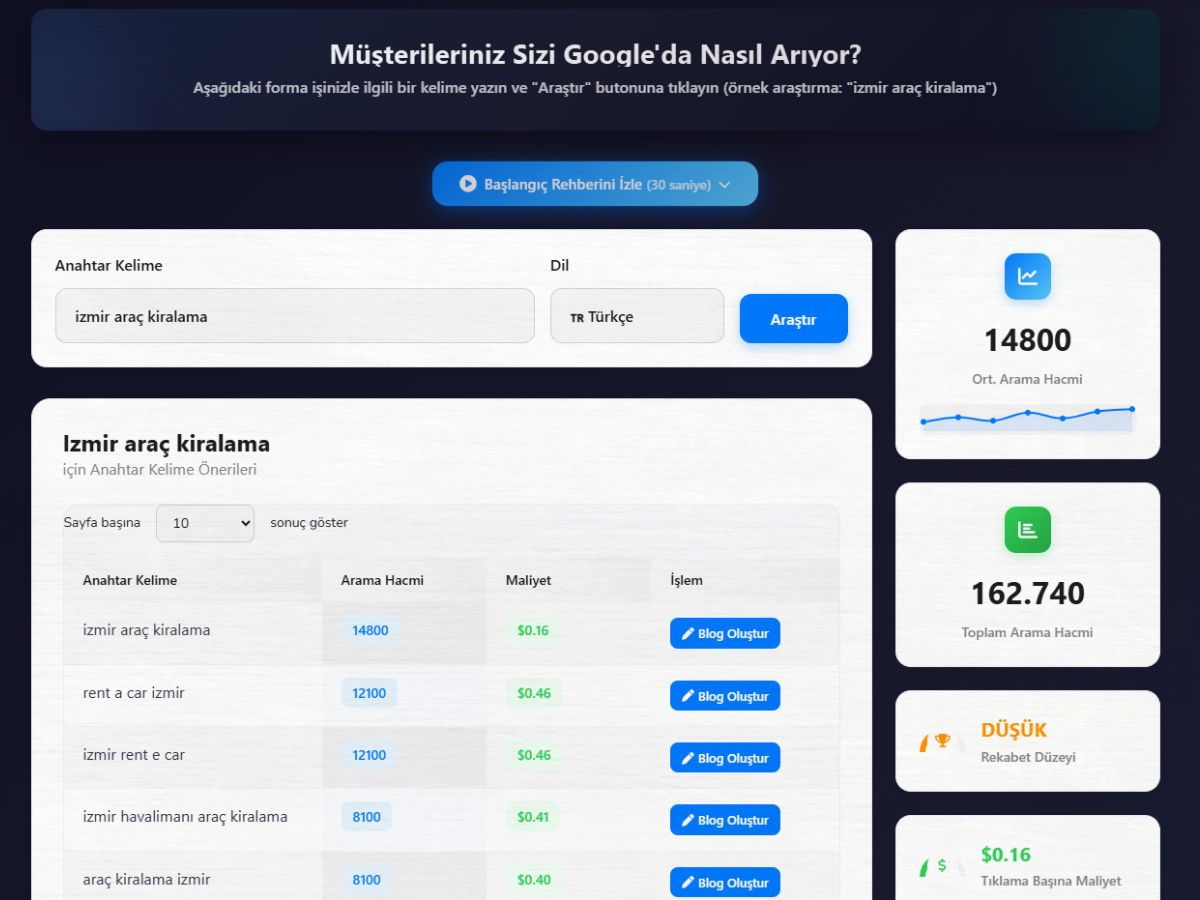The image size is (1200, 900).
Task: Create blog for rent a car izmir
Action: point(724,696)
